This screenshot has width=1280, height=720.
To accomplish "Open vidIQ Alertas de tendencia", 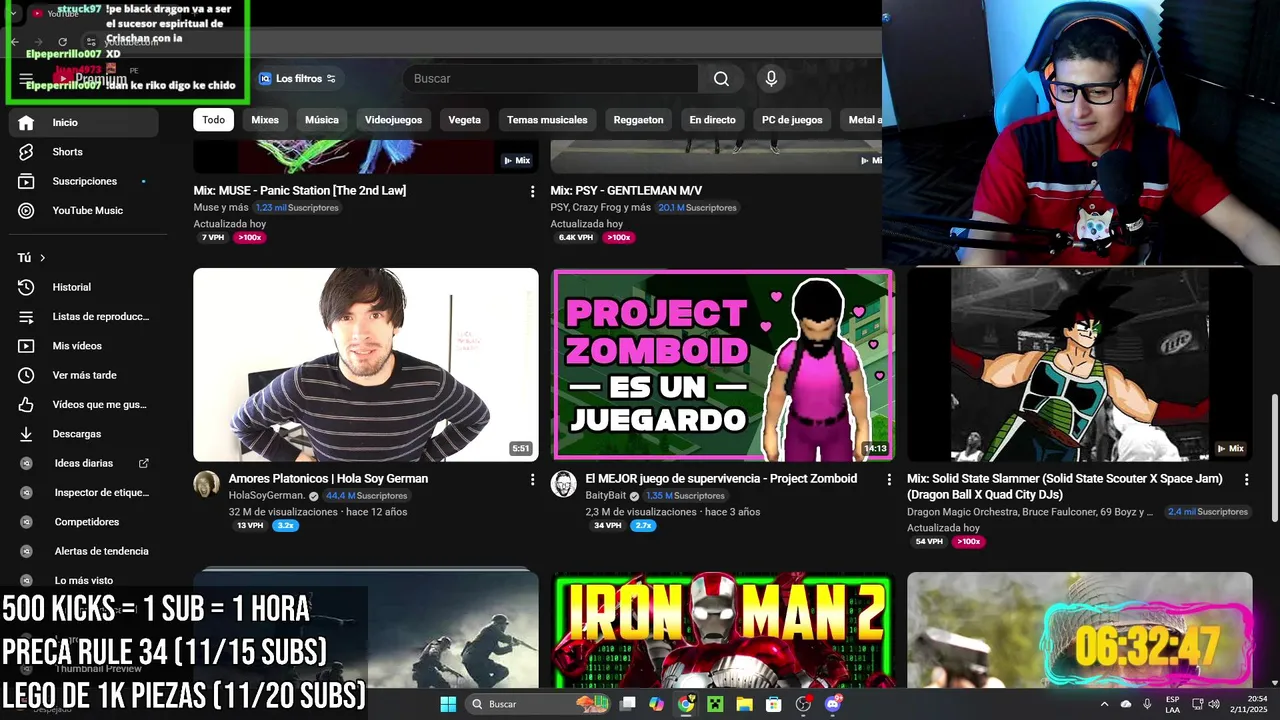I will 83,551.
